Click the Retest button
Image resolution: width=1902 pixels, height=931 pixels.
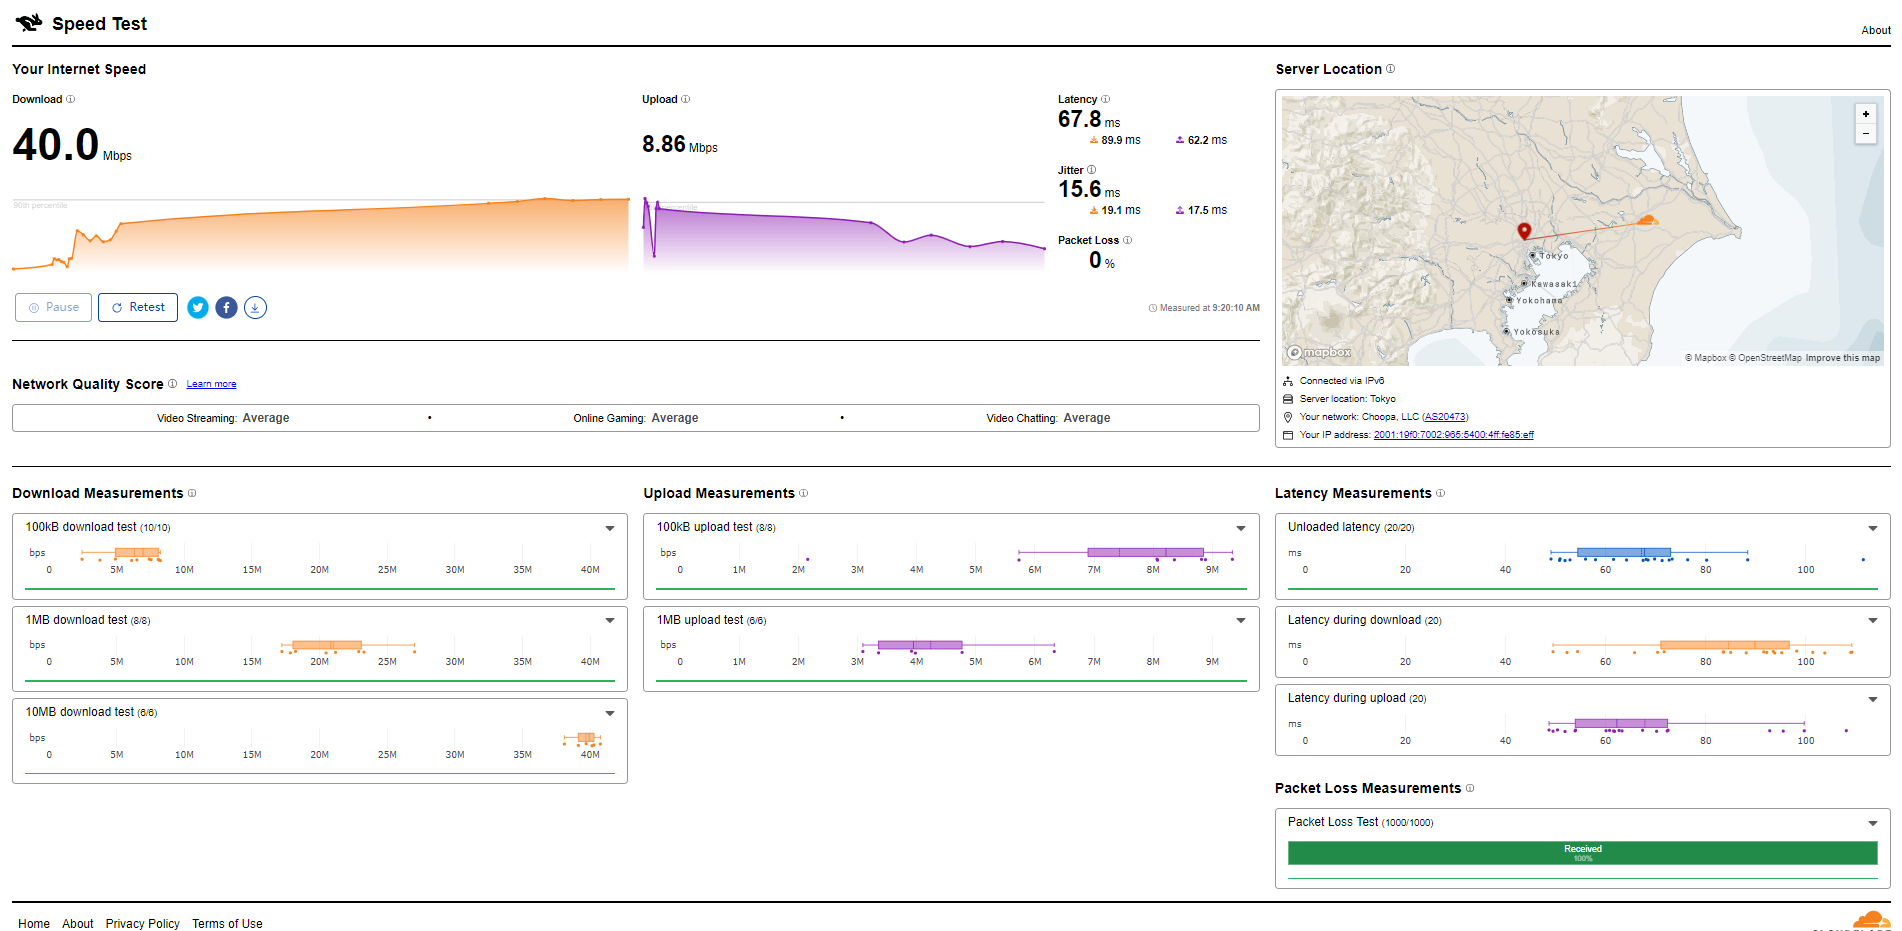(x=138, y=307)
